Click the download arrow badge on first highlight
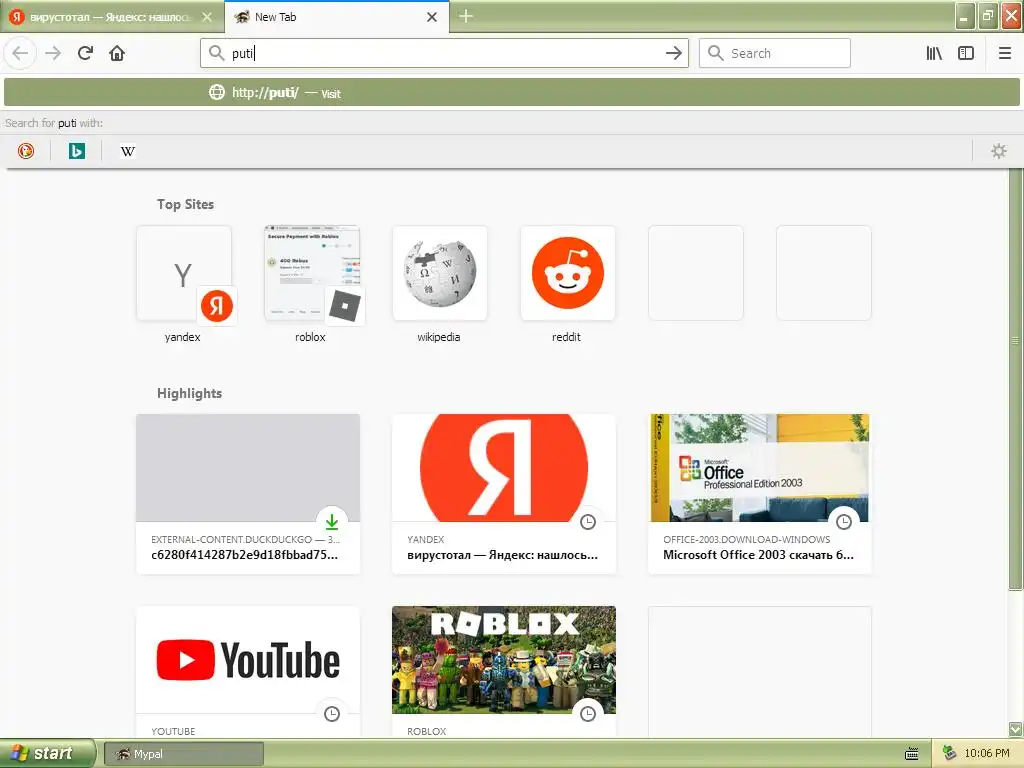 (x=332, y=522)
